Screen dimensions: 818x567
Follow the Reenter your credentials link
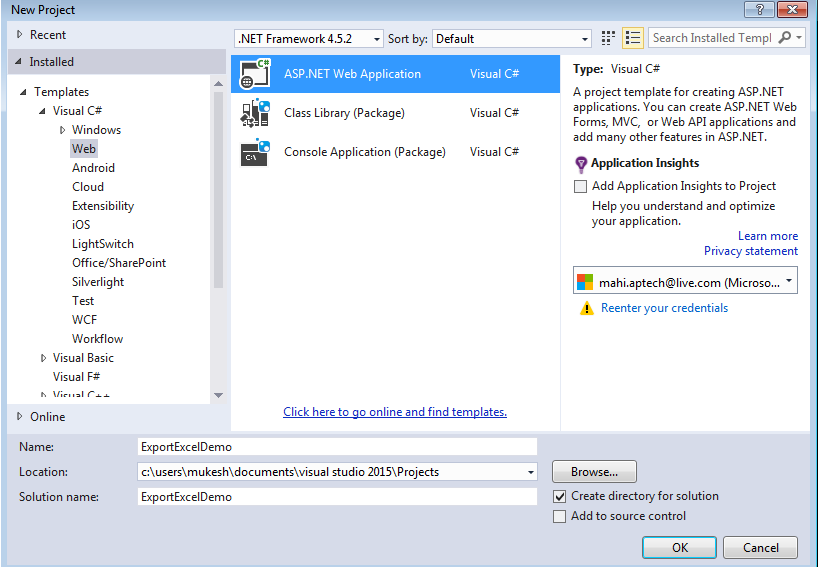tap(664, 308)
